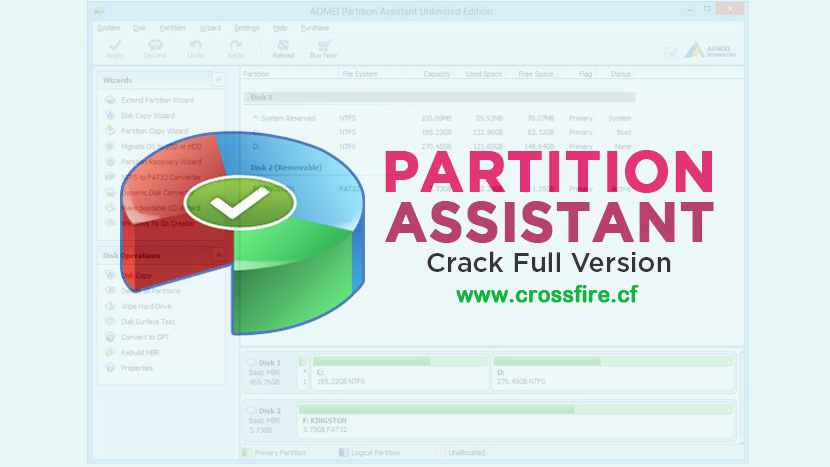Click the NTFS to FAT32 Converter icon
Viewport: 830px width, 467px height.
[110, 177]
